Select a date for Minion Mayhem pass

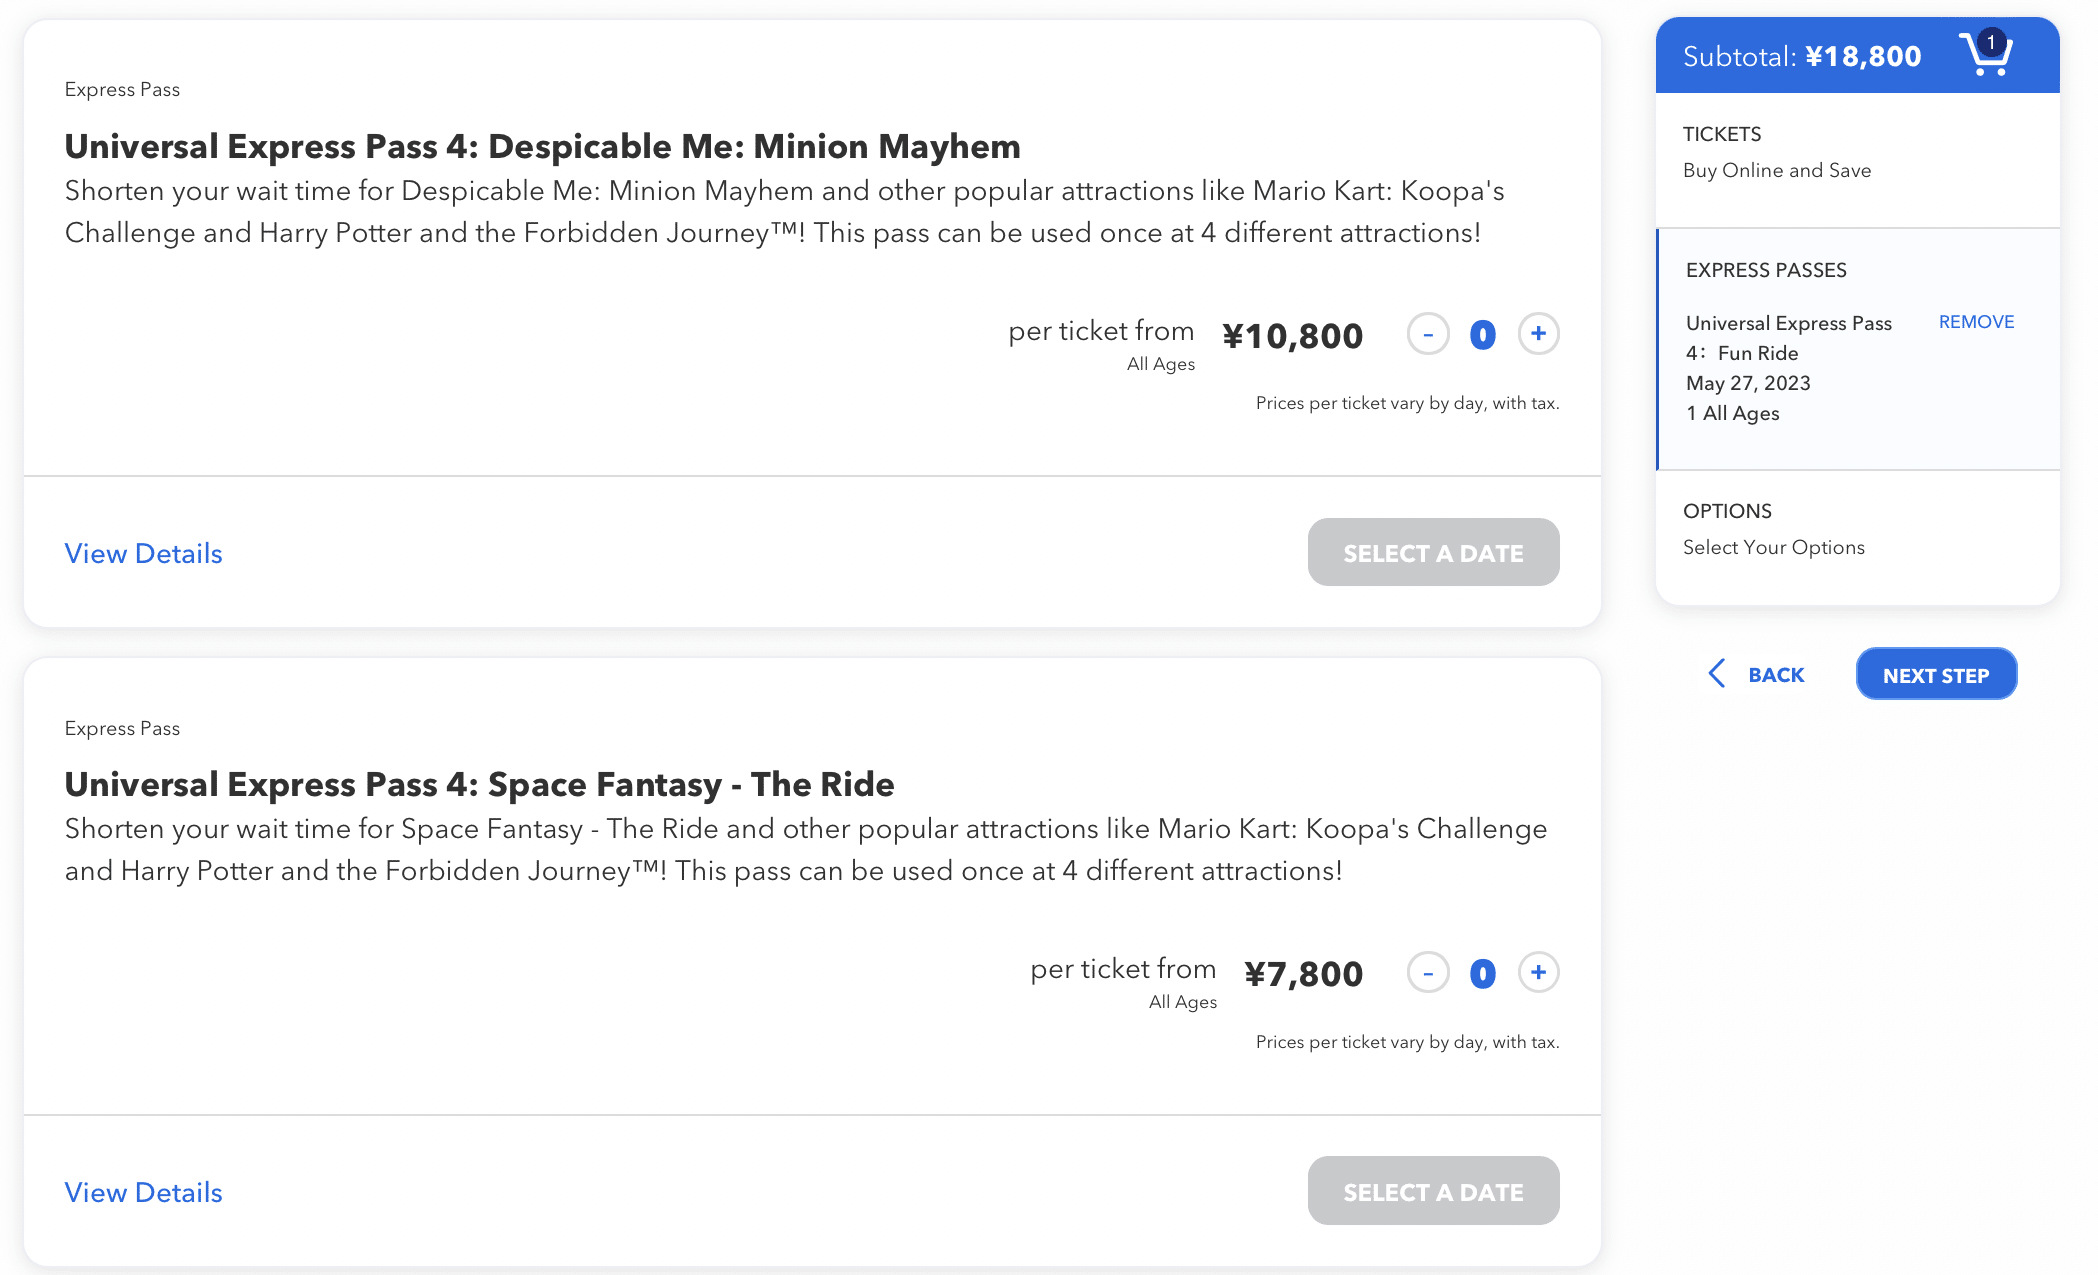tap(1433, 553)
